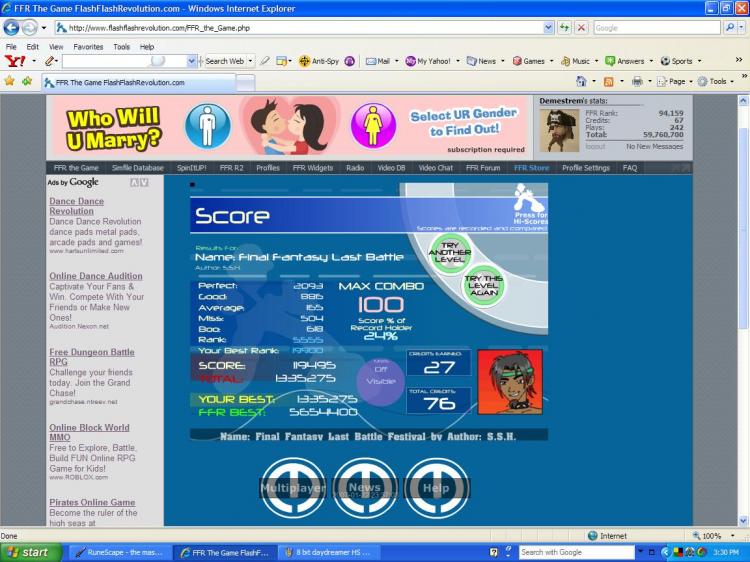The width and height of the screenshot is (750, 562).
Task: Open the Yahoo Answers toolbar button
Action: click(629, 61)
